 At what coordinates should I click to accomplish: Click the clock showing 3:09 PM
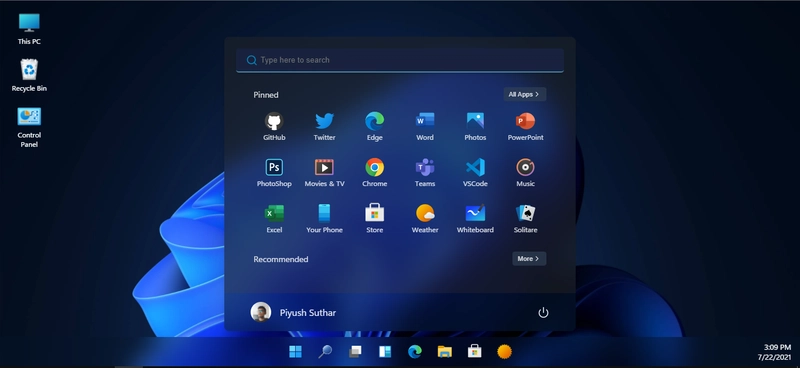click(x=778, y=348)
